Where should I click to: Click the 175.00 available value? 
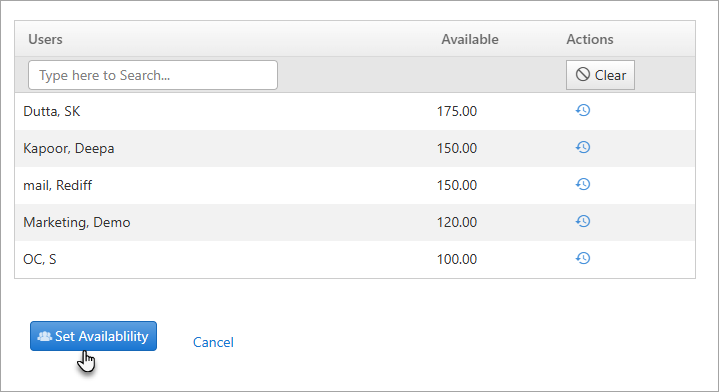457,111
